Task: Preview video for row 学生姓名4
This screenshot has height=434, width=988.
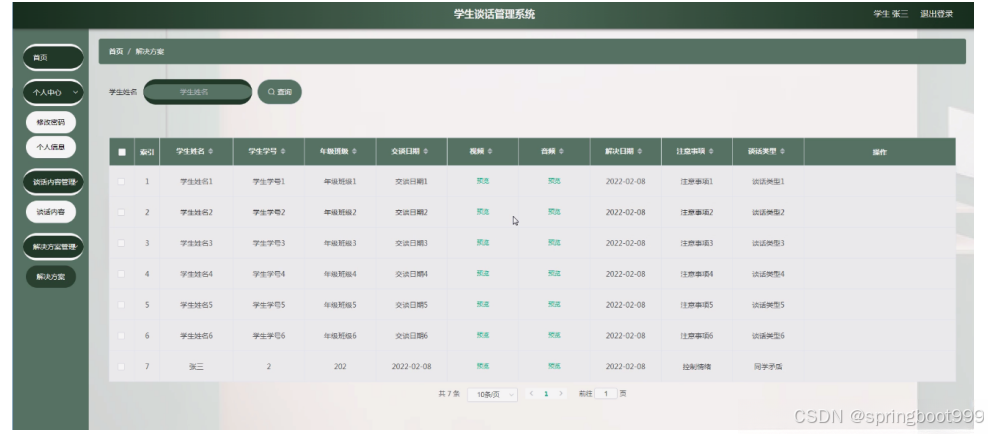Action: click(483, 273)
